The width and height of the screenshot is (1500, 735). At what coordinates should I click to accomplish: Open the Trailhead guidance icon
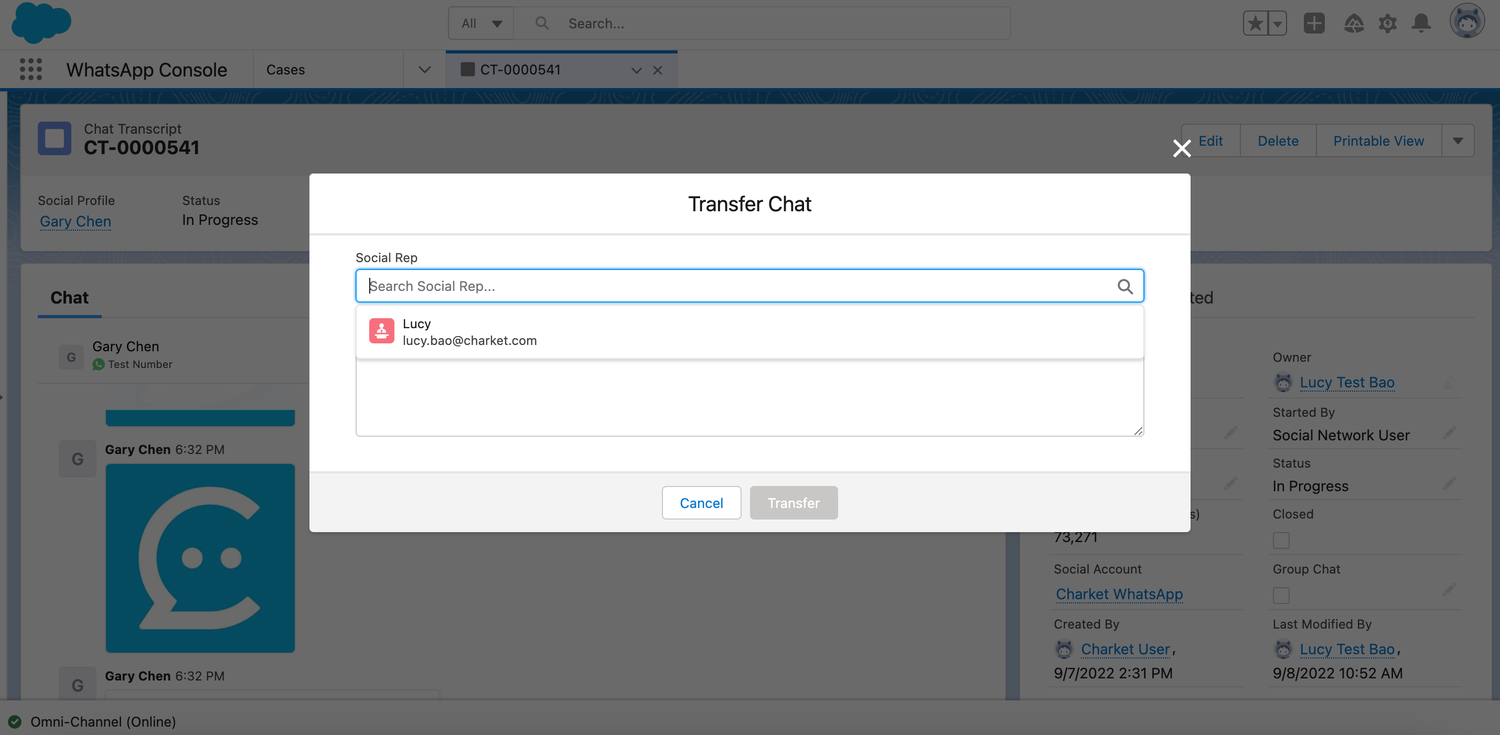[1353, 23]
